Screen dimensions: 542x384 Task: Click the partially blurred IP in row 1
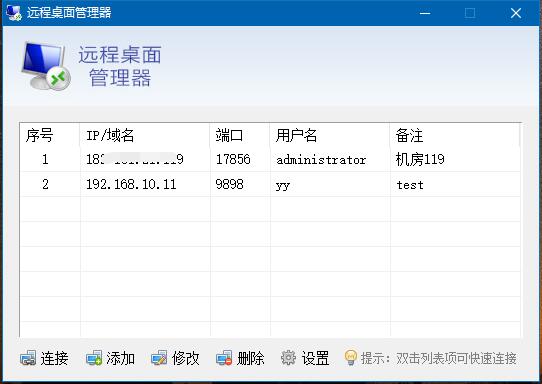click(135, 159)
